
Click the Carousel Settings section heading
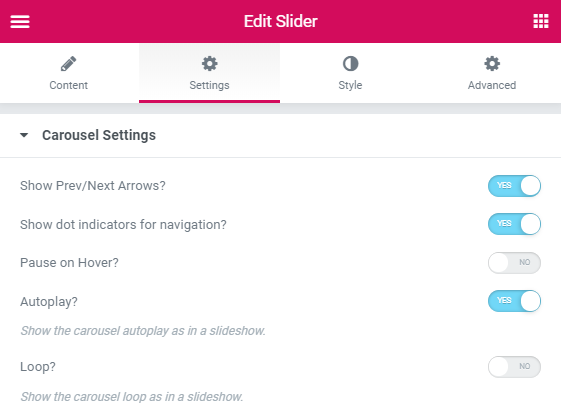pyautogui.click(x=99, y=135)
